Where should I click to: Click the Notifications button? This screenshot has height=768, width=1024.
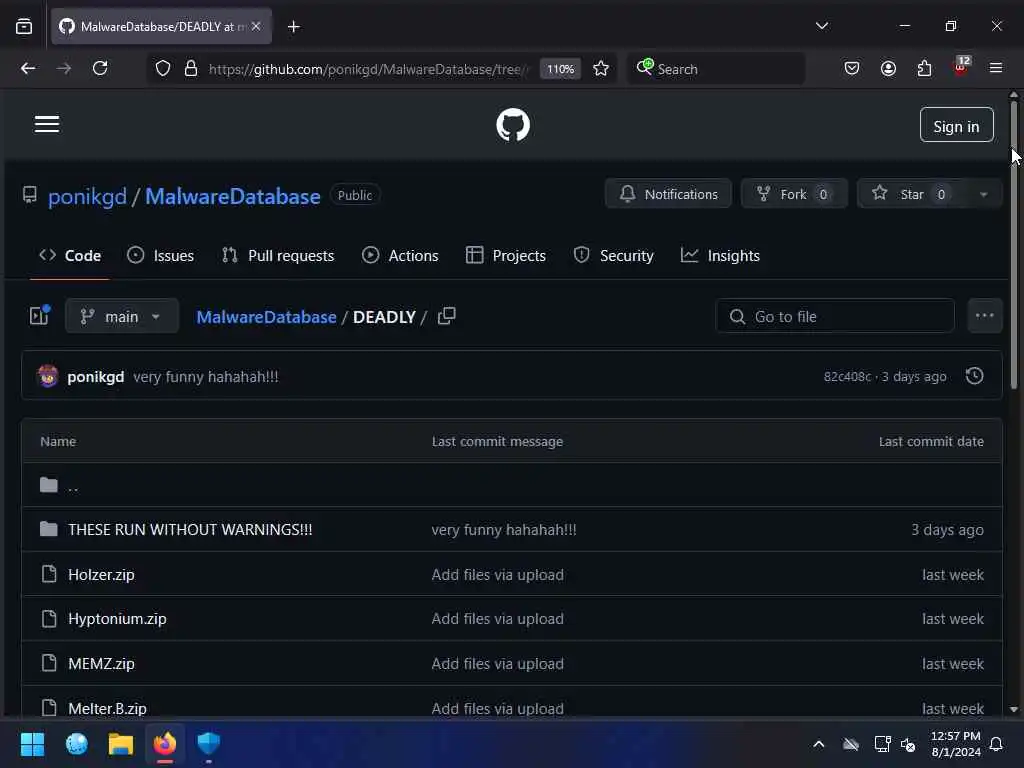coord(668,194)
